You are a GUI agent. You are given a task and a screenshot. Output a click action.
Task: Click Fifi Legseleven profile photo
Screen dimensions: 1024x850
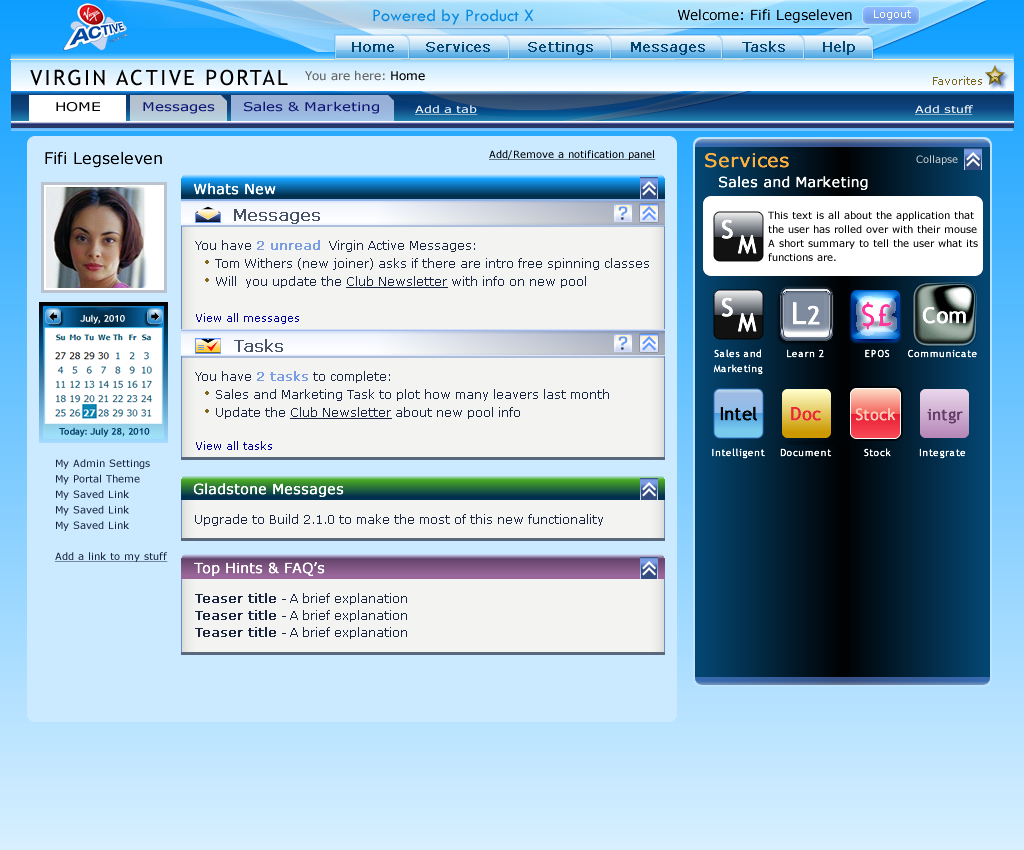(x=104, y=237)
